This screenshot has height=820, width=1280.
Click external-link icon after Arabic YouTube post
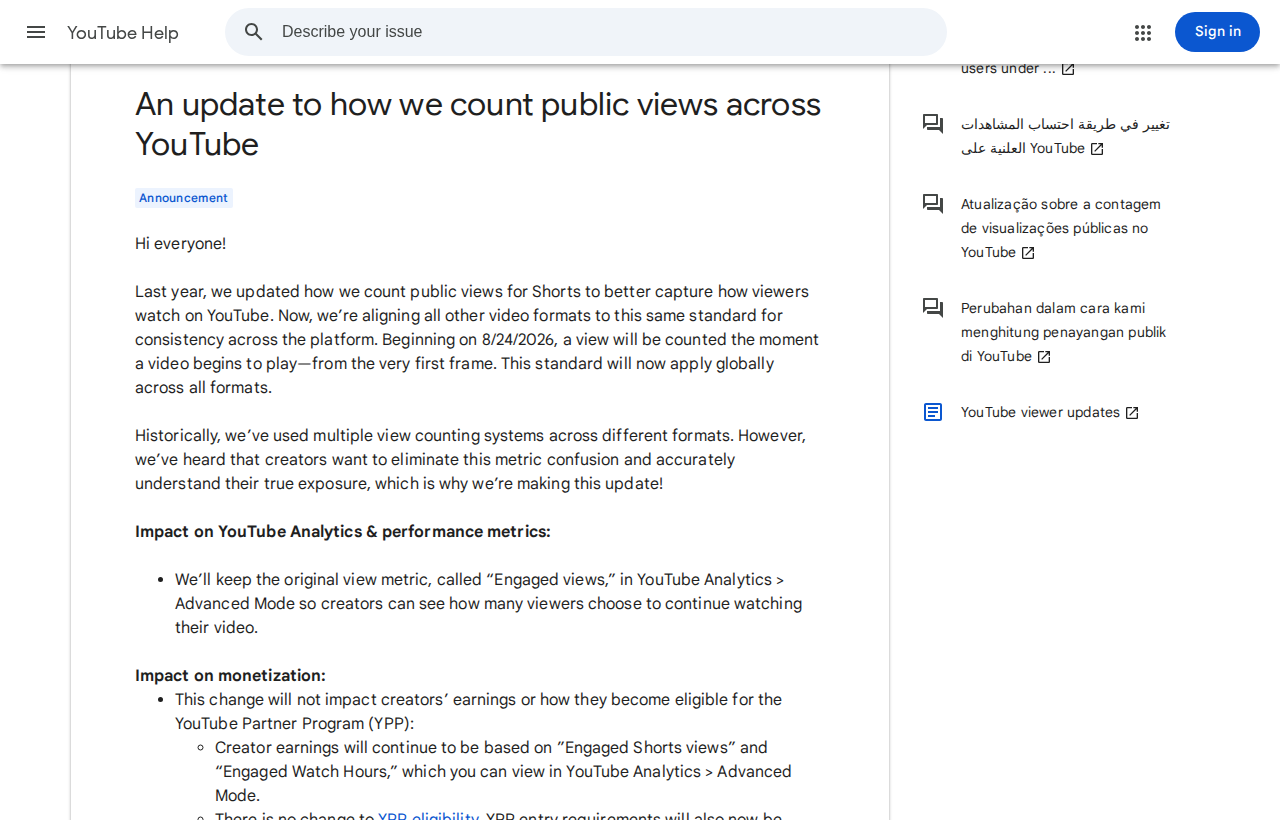tap(1097, 149)
